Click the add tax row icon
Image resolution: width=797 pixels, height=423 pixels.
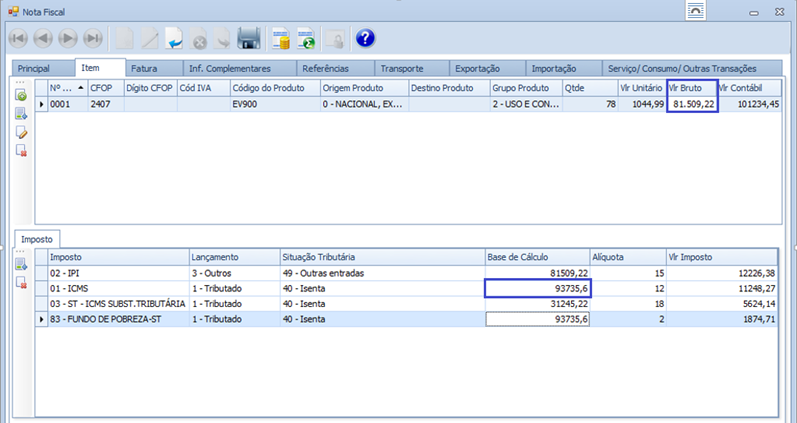[21, 264]
